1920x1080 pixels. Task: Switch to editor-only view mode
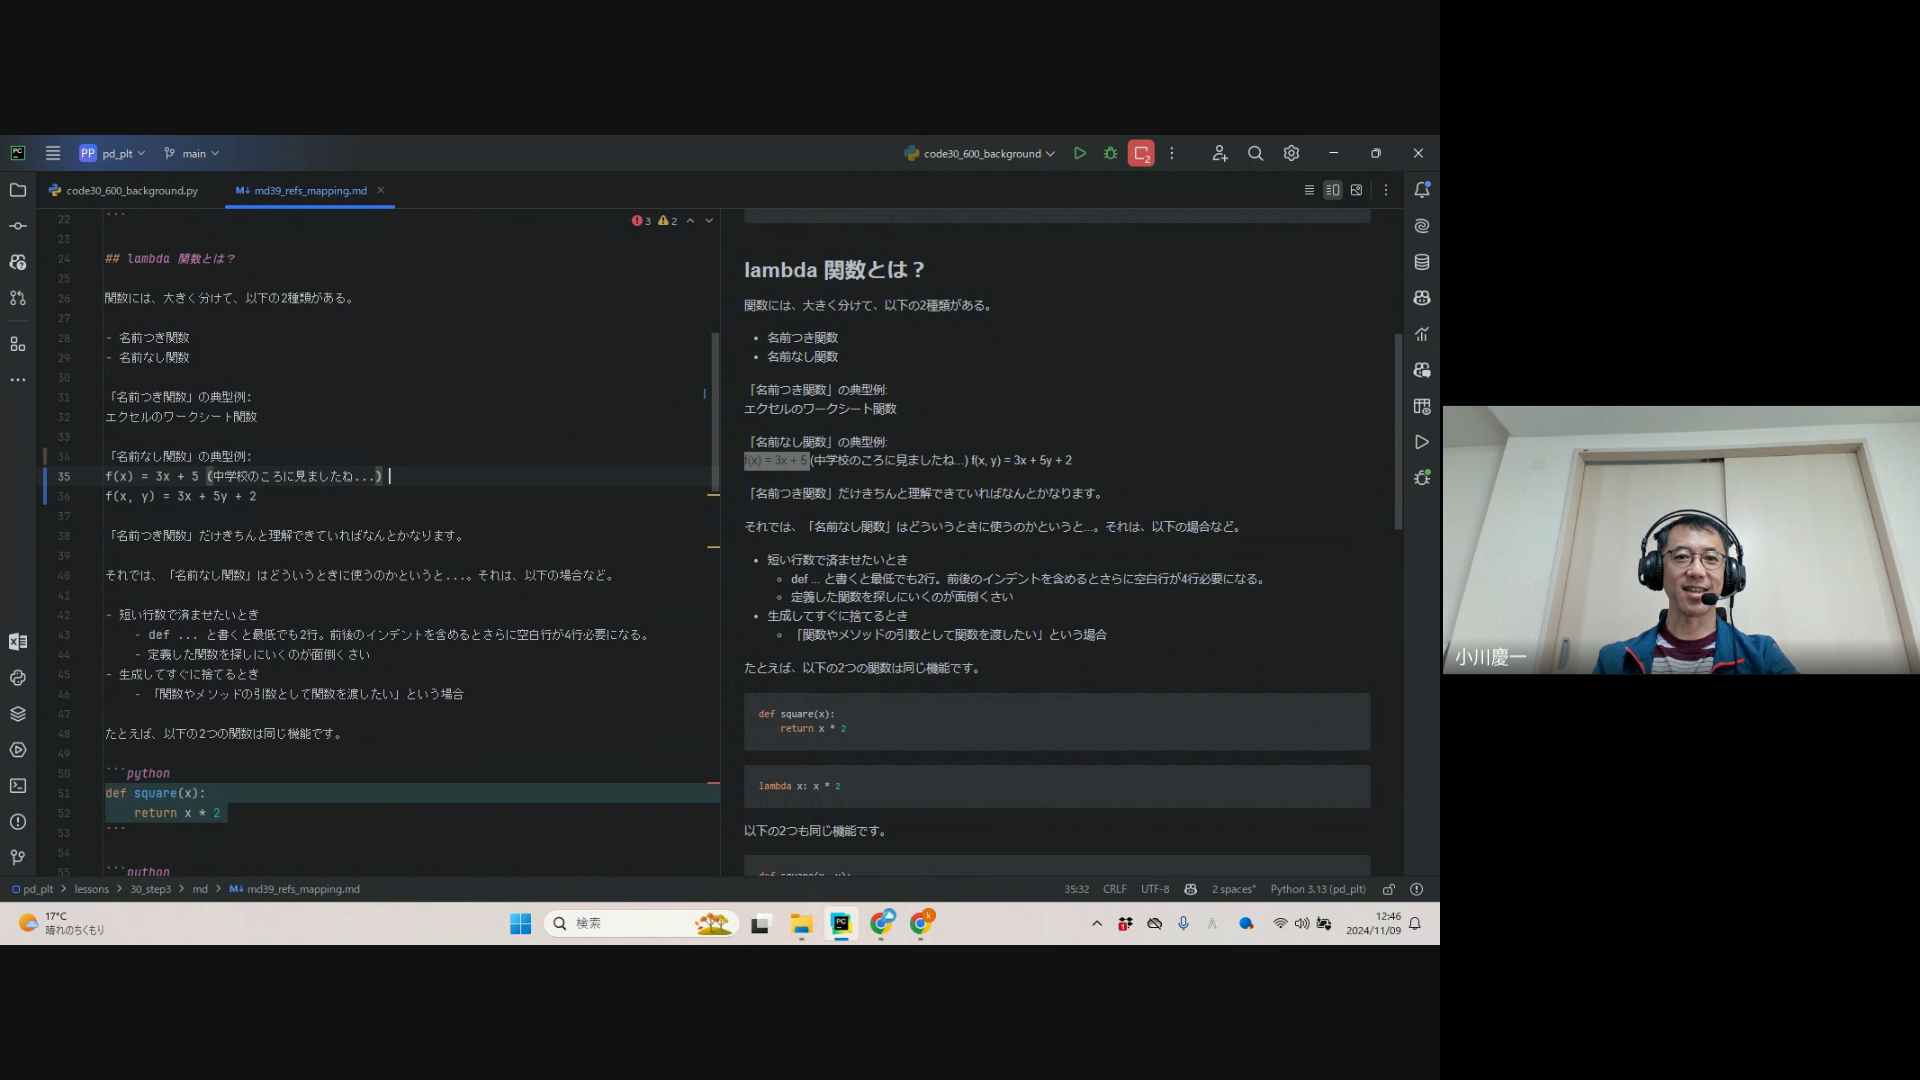pyautogui.click(x=1309, y=190)
